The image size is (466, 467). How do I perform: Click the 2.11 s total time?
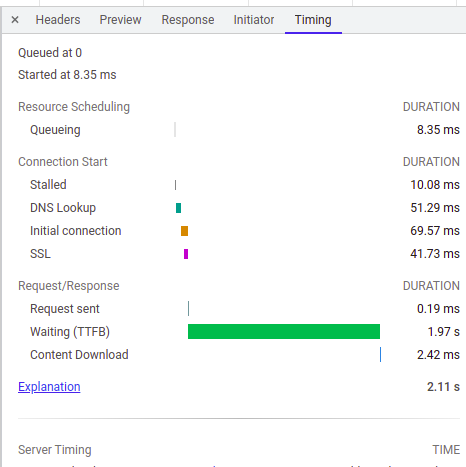pyautogui.click(x=443, y=387)
